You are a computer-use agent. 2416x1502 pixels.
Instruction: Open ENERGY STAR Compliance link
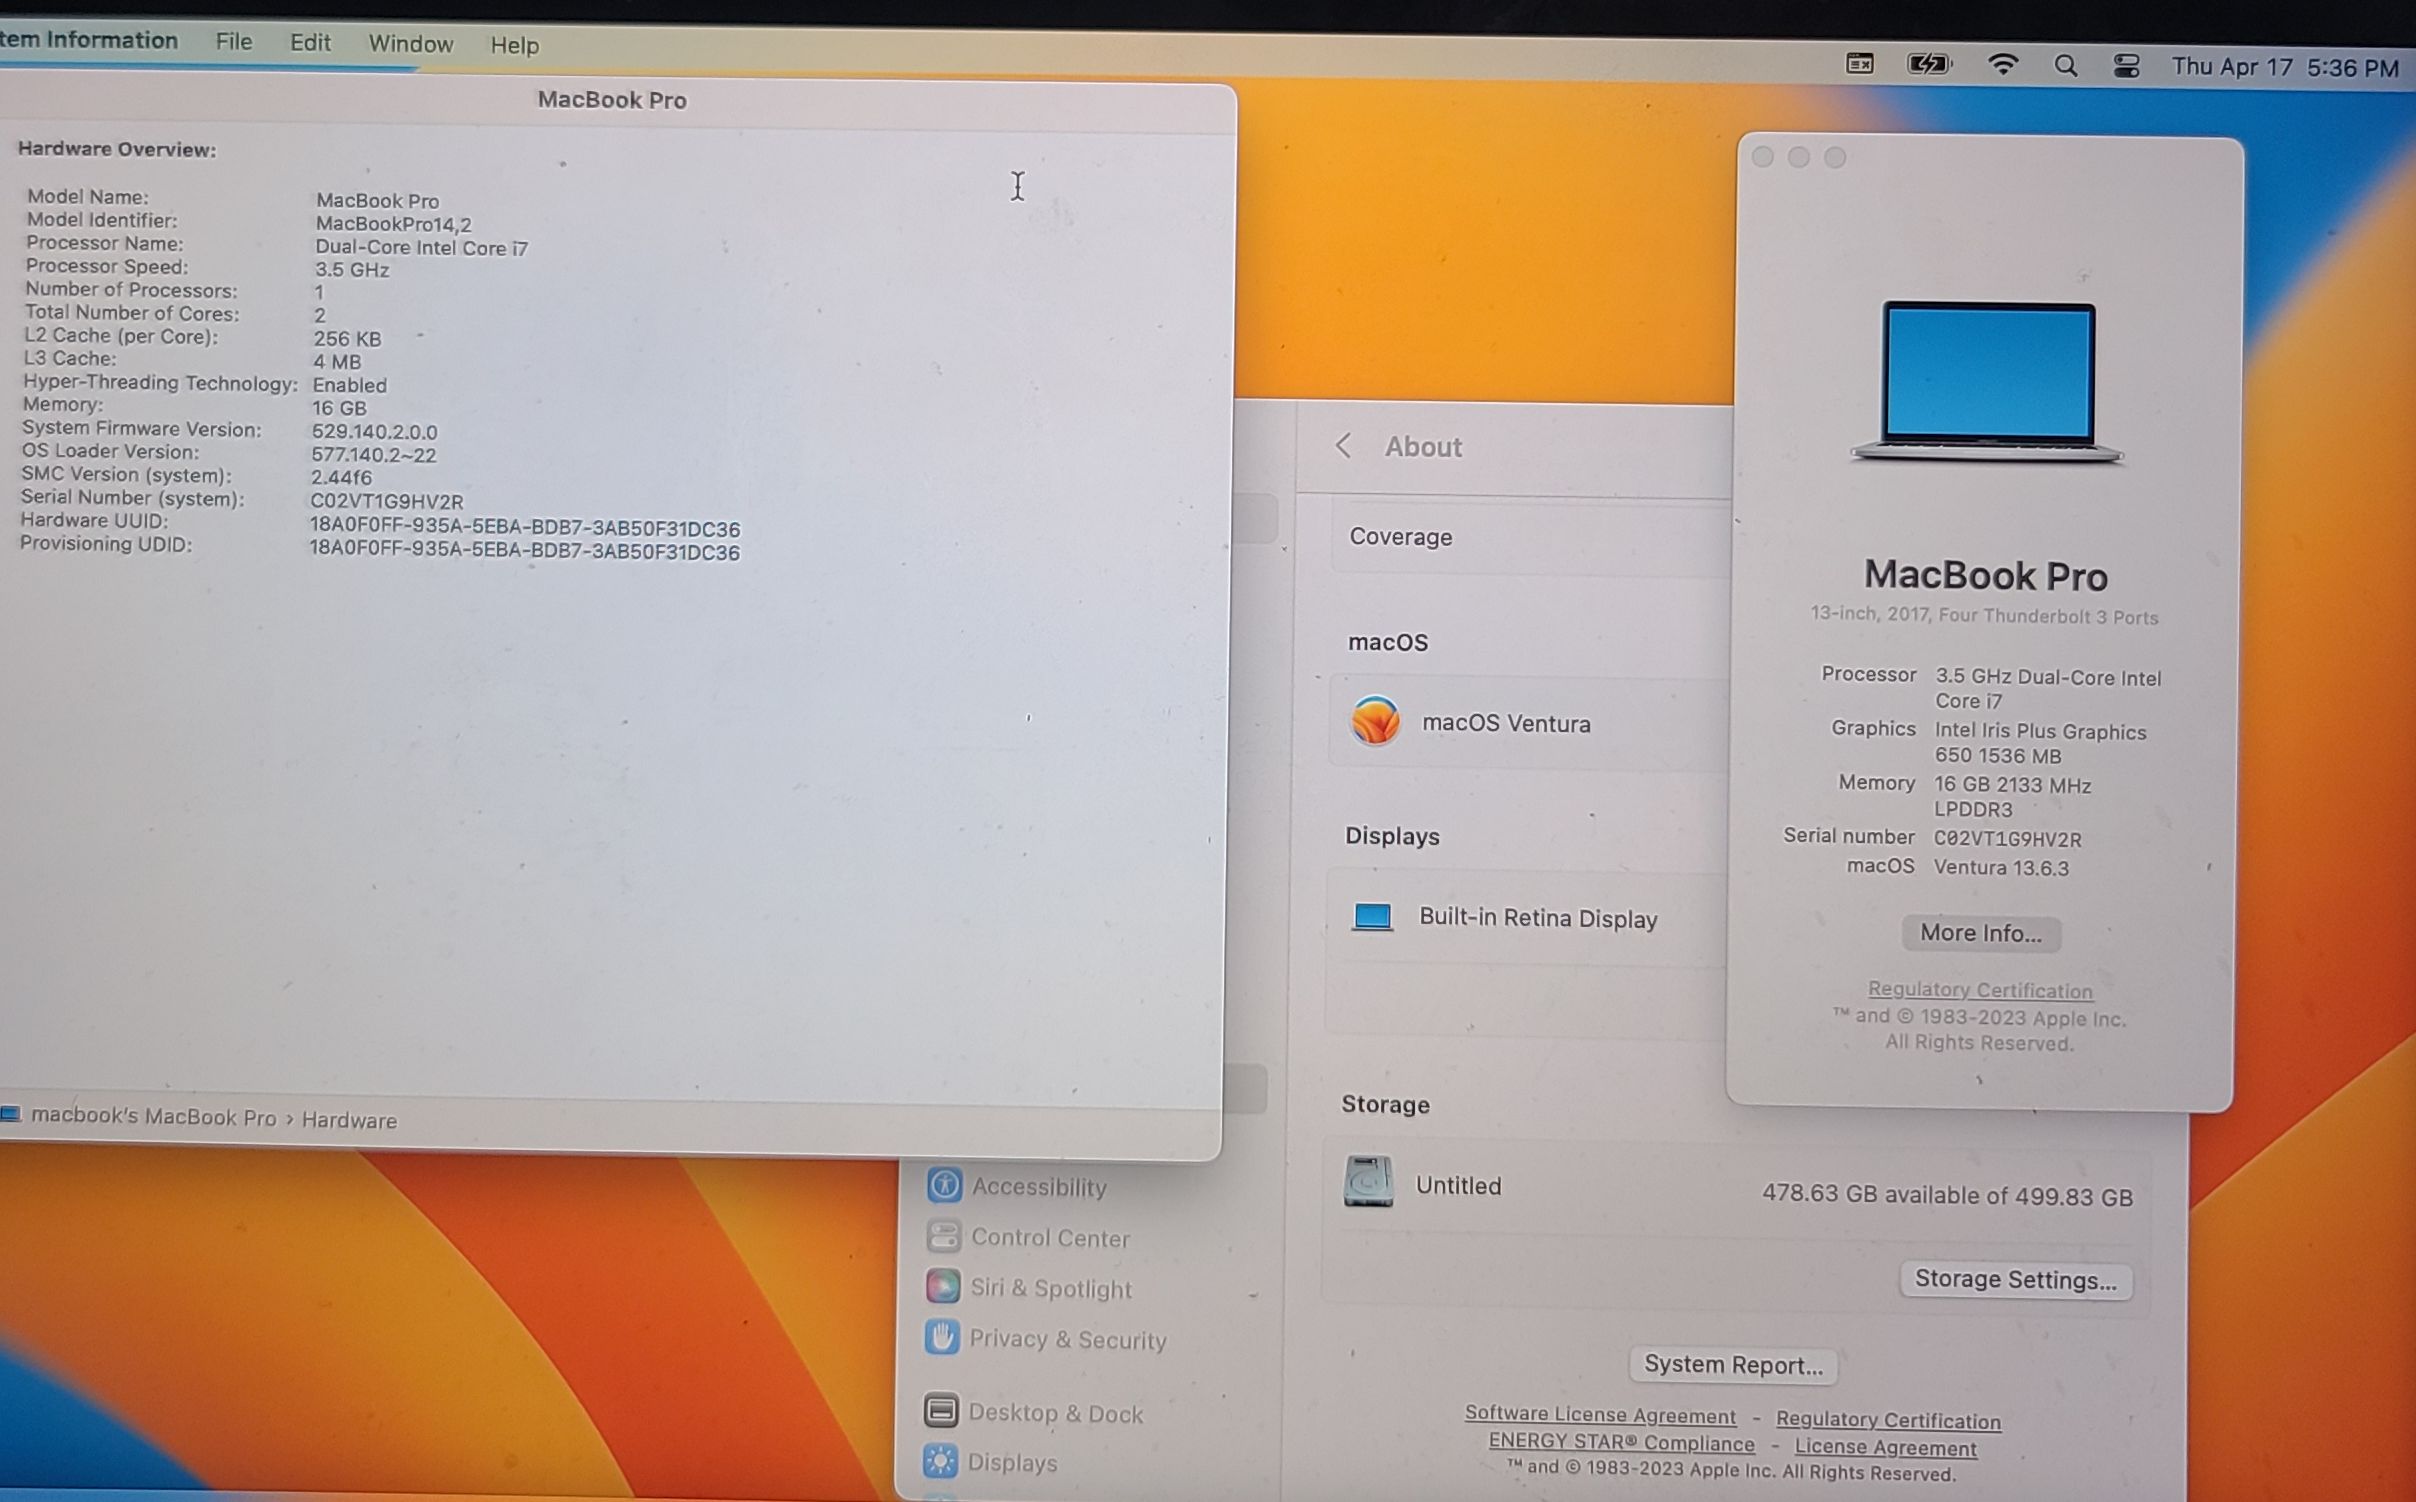1621,1443
